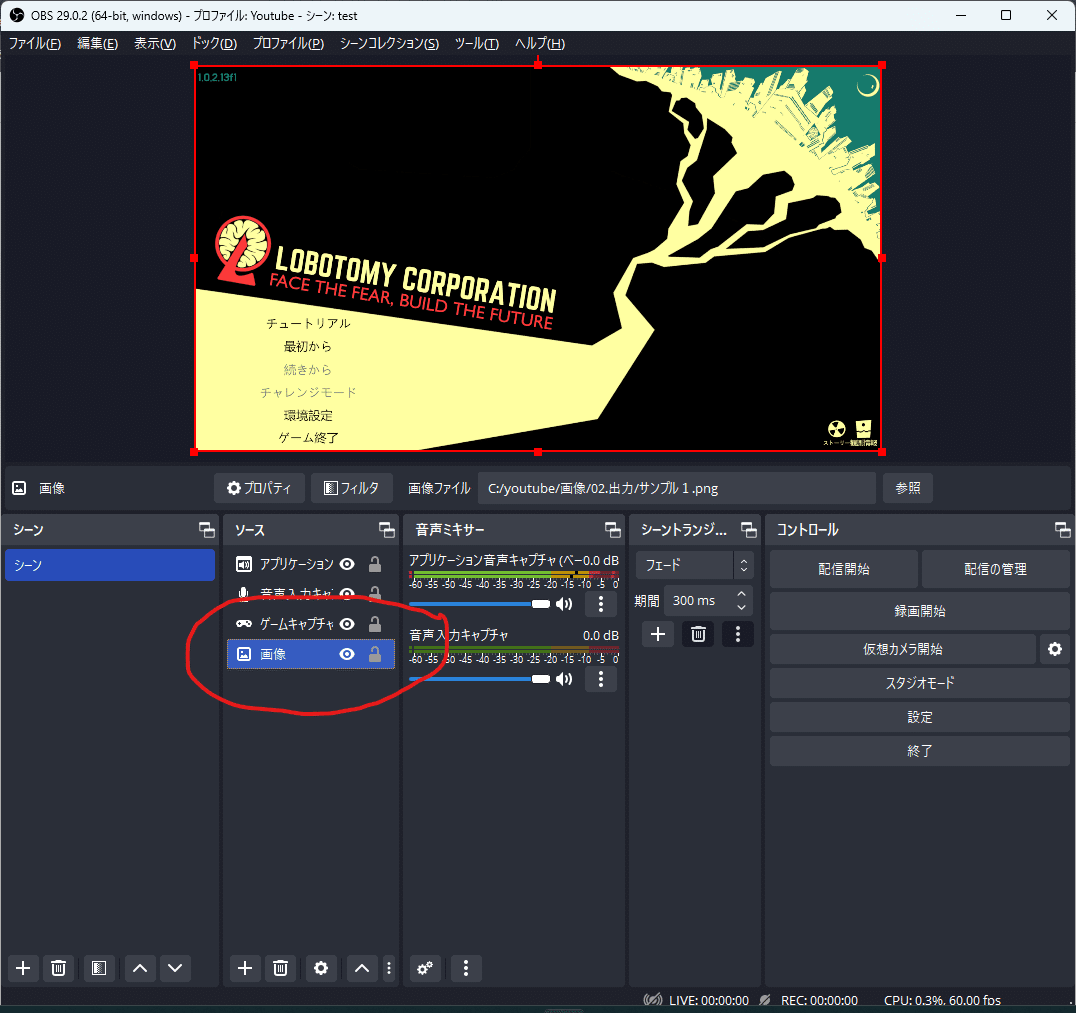Open the ヘルプ menu
The width and height of the screenshot is (1076, 1013).
540,44
